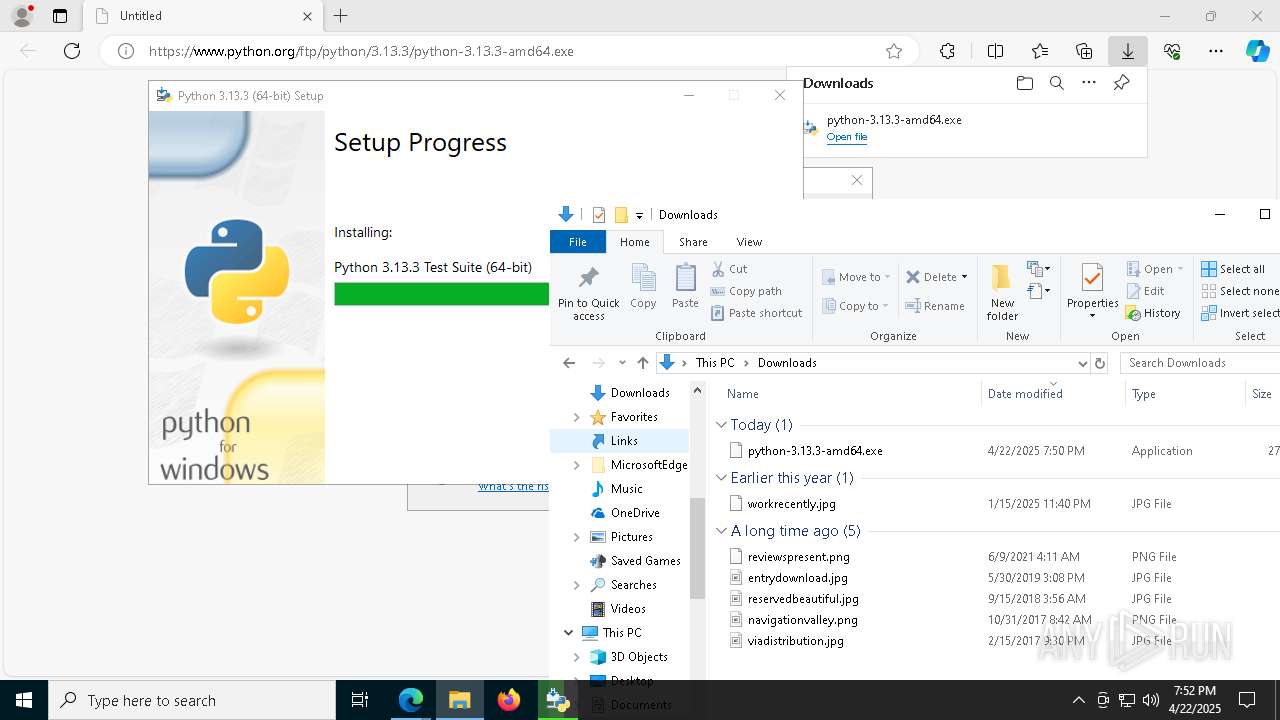Open Firefox from the taskbar
The image size is (1280, 720).
point(509,700)
